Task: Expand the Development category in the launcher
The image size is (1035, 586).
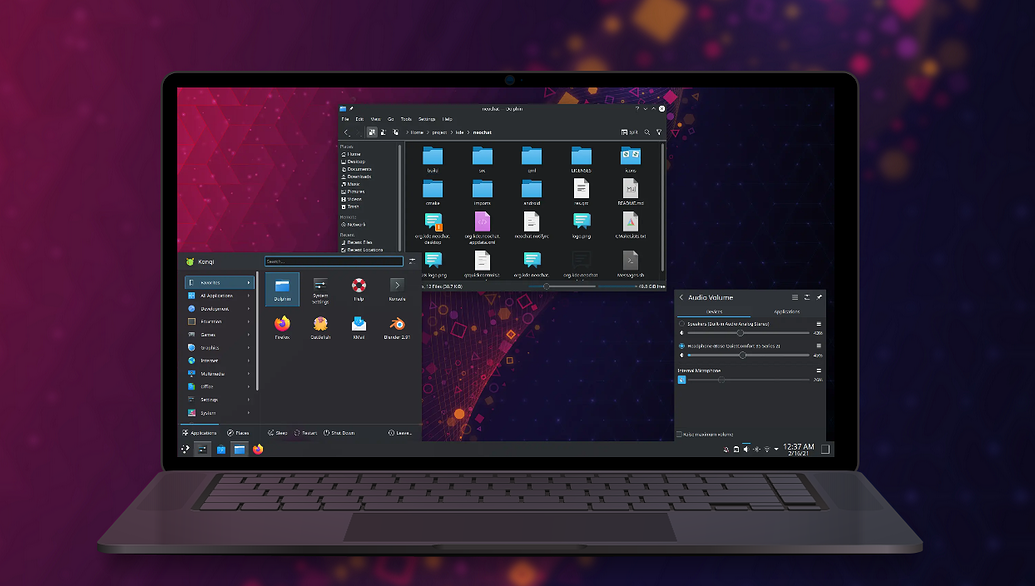Action: coord(212,309)
